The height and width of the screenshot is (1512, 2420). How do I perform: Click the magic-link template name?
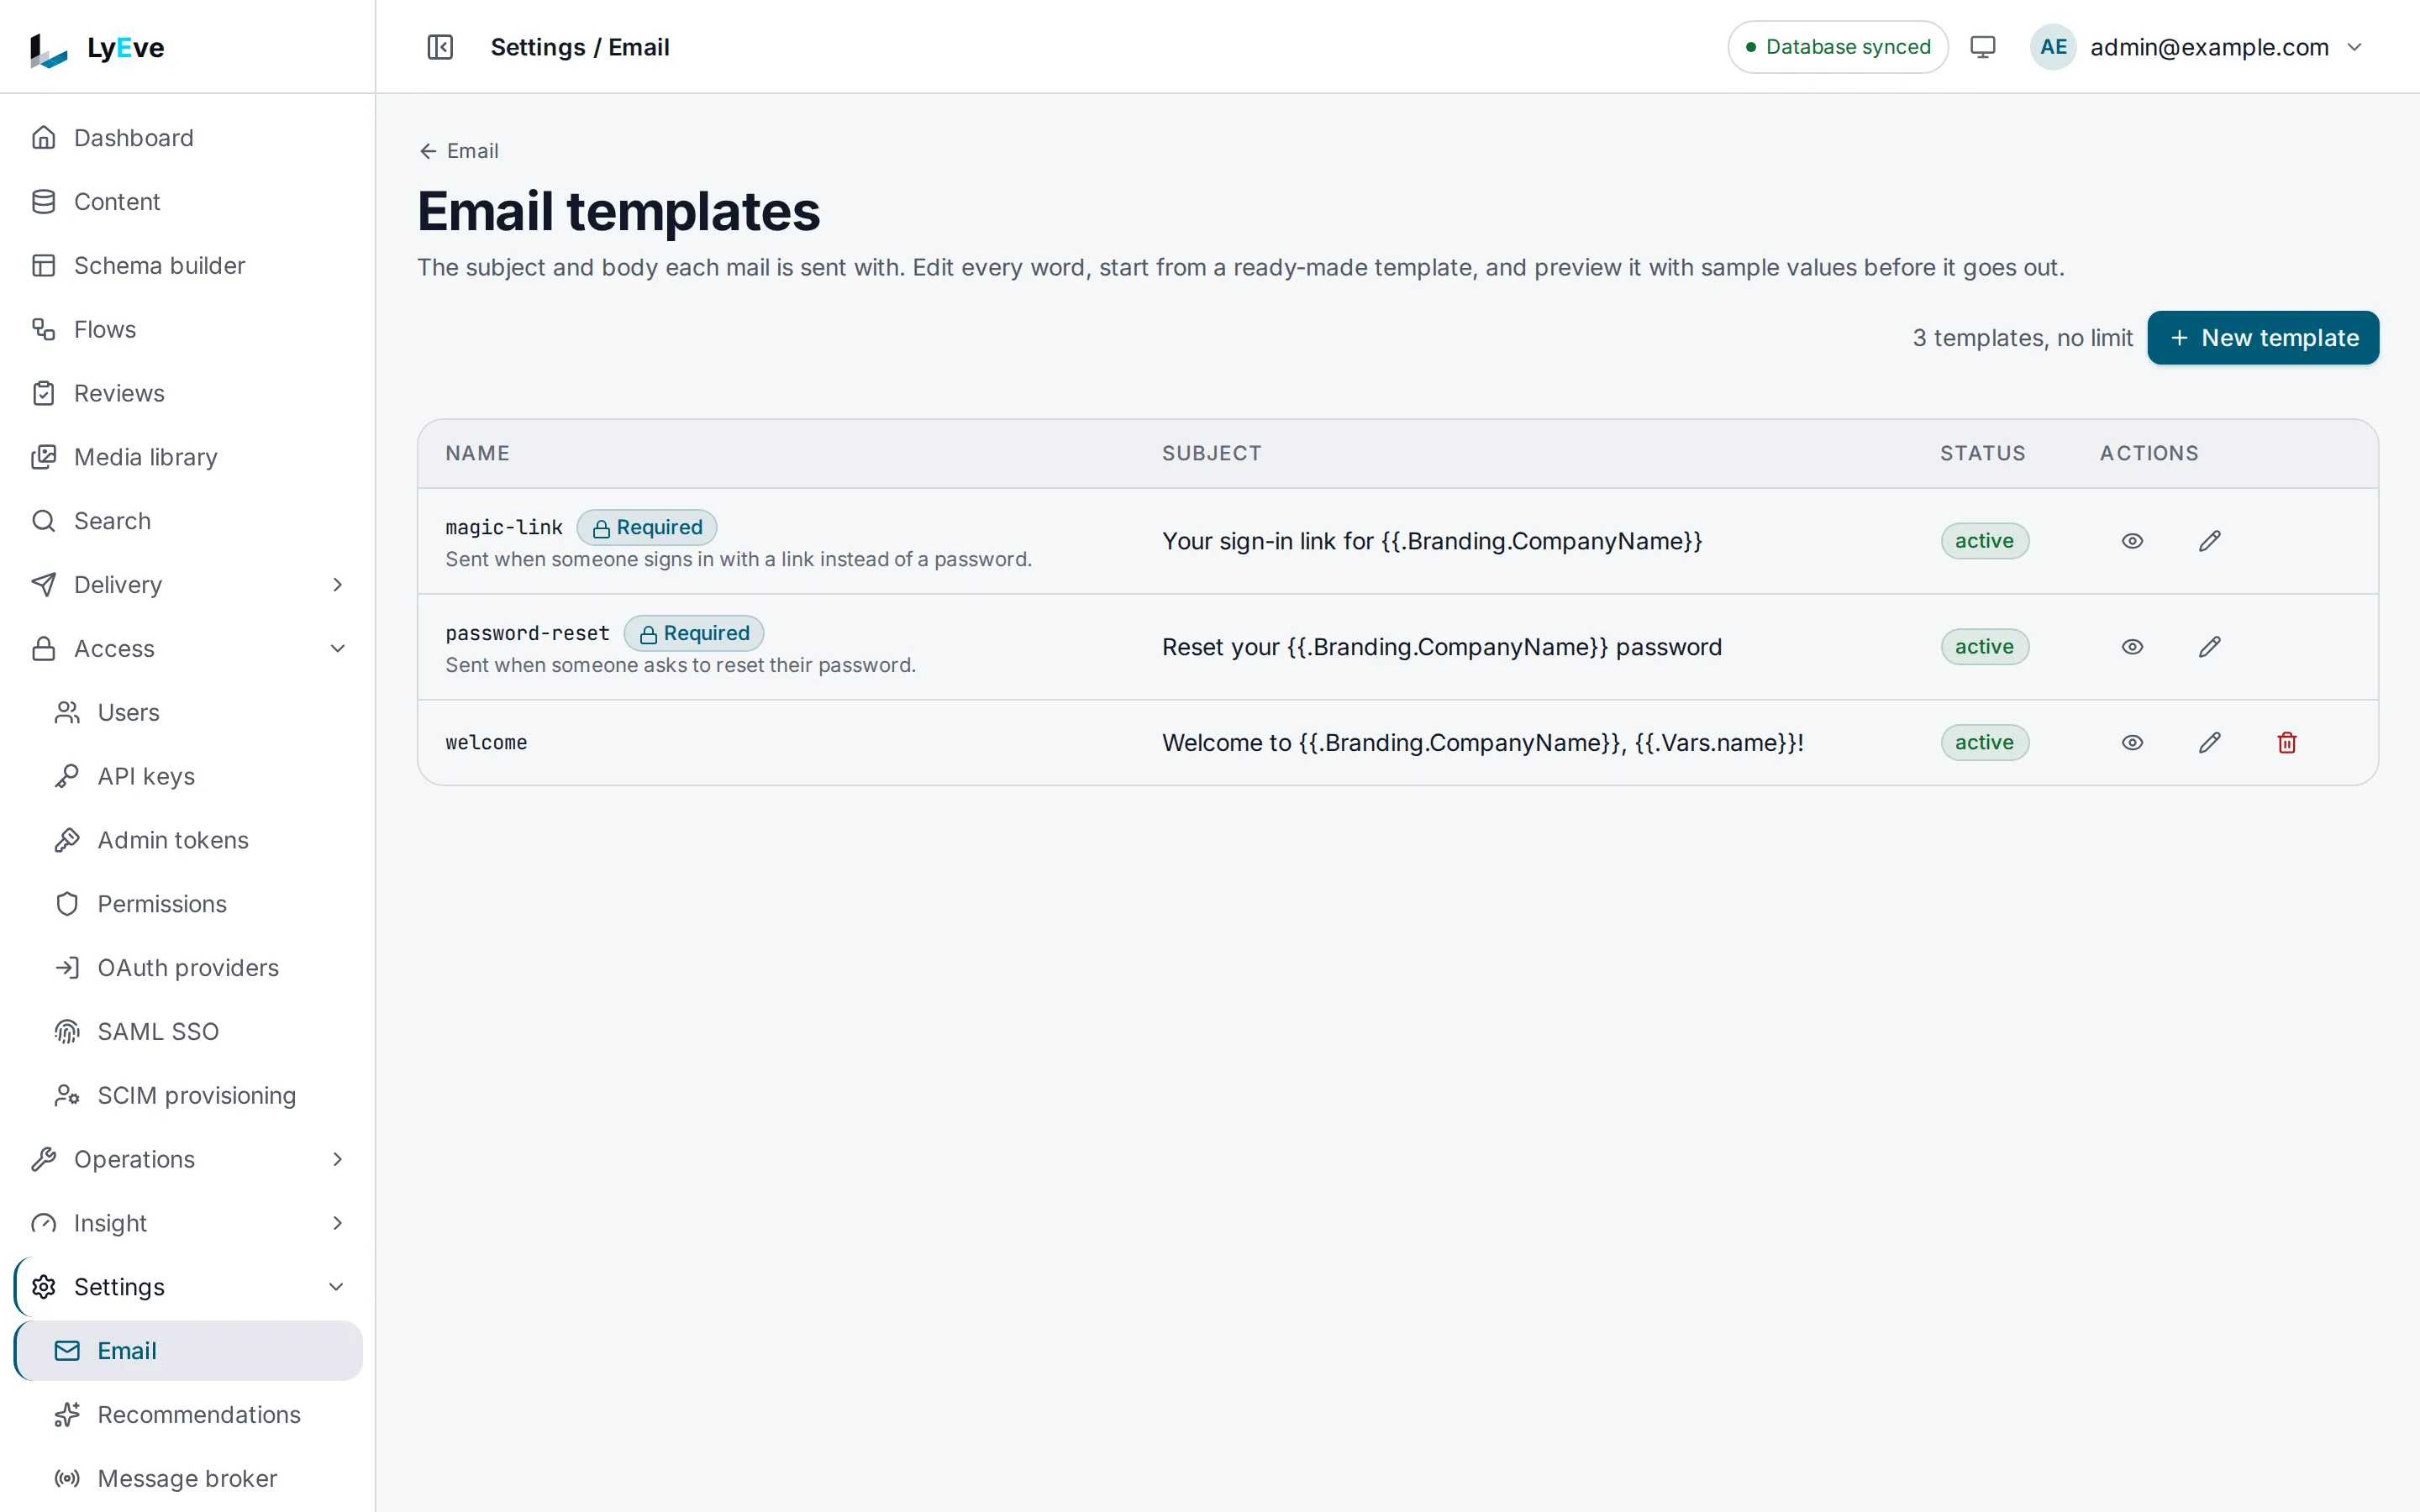(504, 527)
